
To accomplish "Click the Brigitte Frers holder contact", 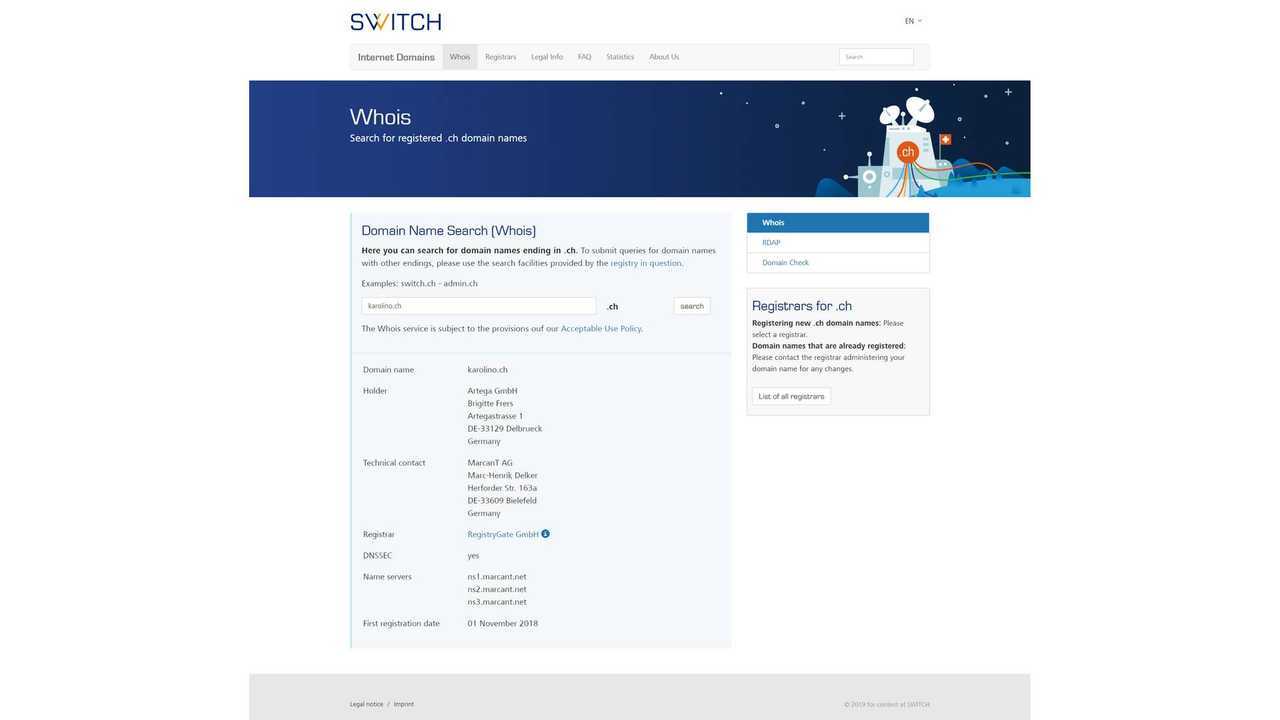I will 490,403.
